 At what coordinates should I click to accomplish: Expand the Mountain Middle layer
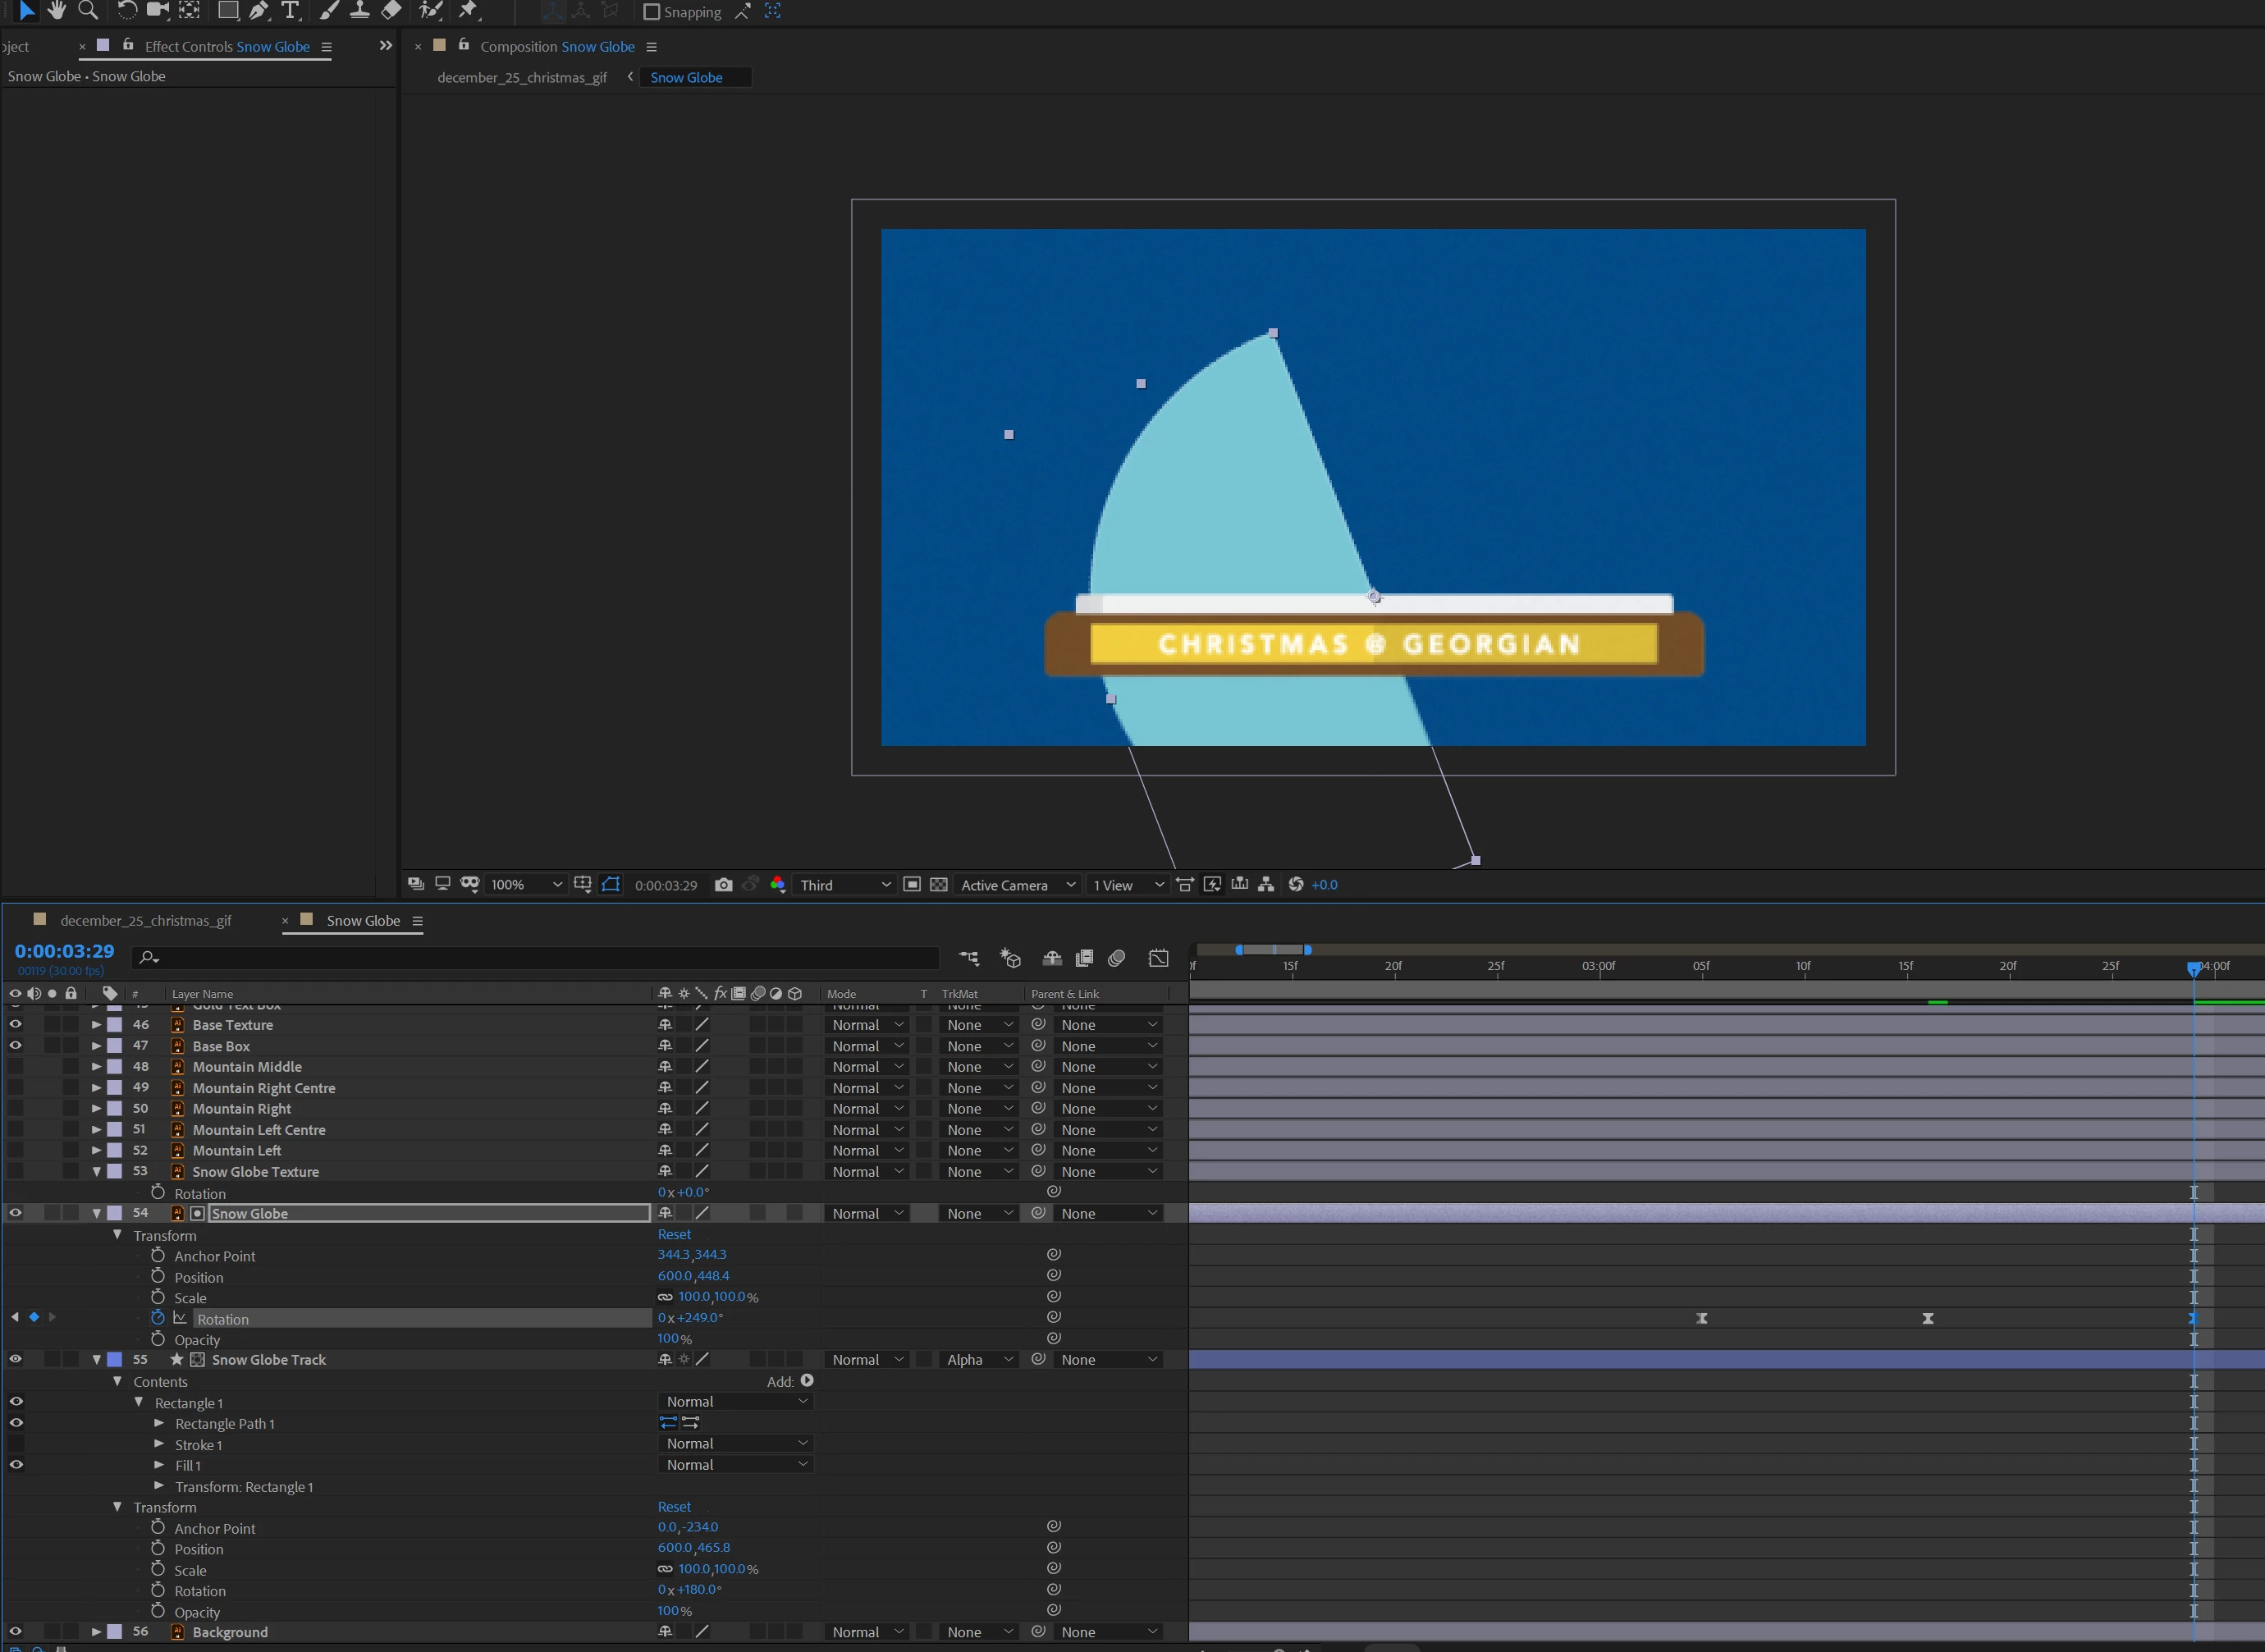96,1067
